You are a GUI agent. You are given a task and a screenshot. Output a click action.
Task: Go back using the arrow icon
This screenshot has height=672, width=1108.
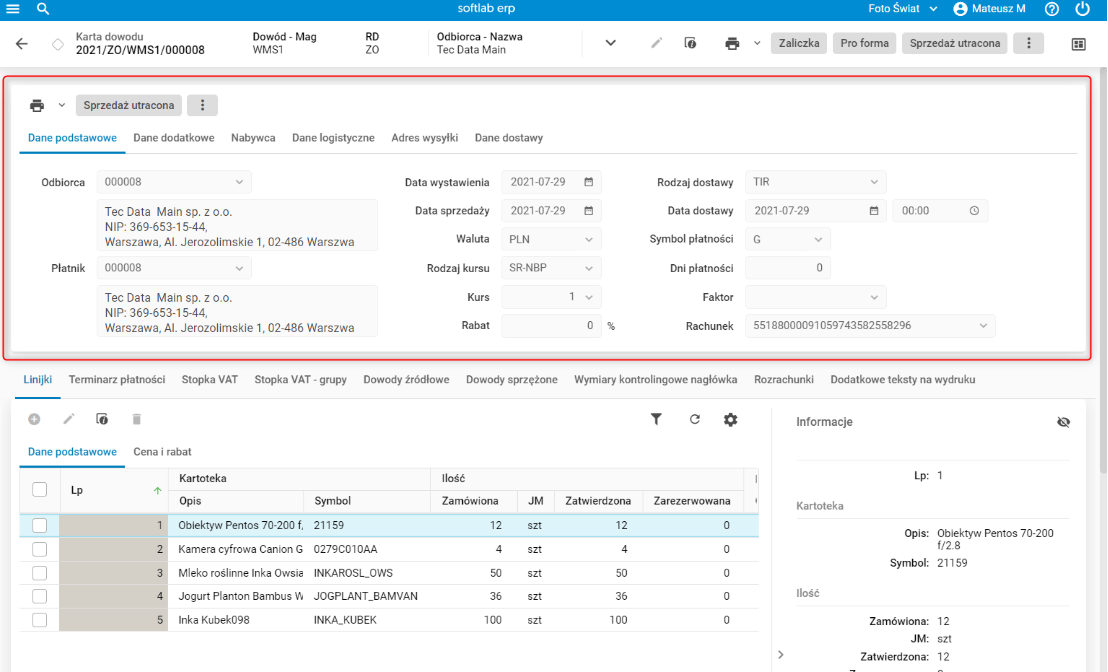tap(22, 44)
